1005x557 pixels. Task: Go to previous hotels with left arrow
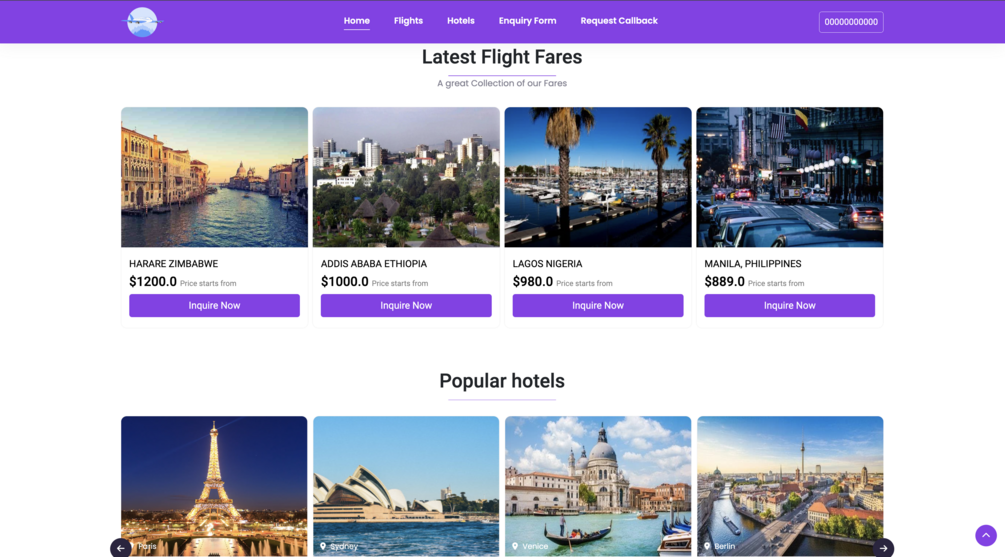click(x=120, y=548)
